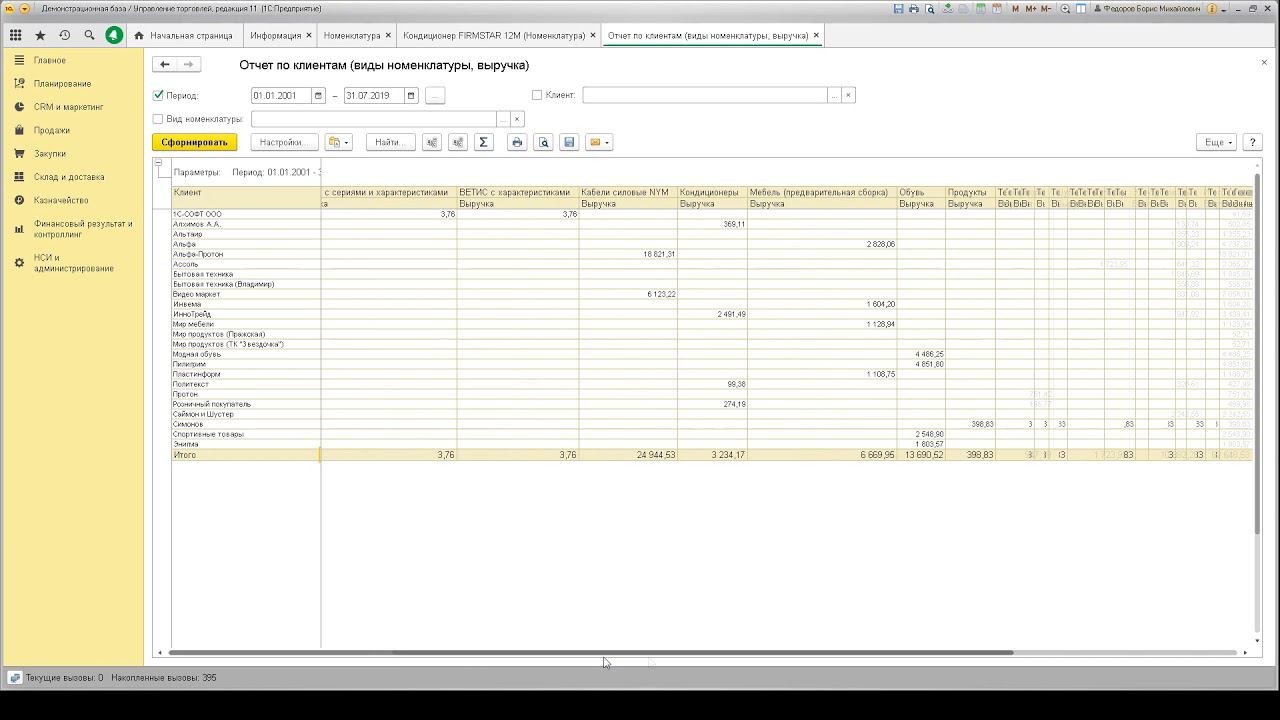
Task: Close the Номенклатура tab
Action: click(388, 35)
